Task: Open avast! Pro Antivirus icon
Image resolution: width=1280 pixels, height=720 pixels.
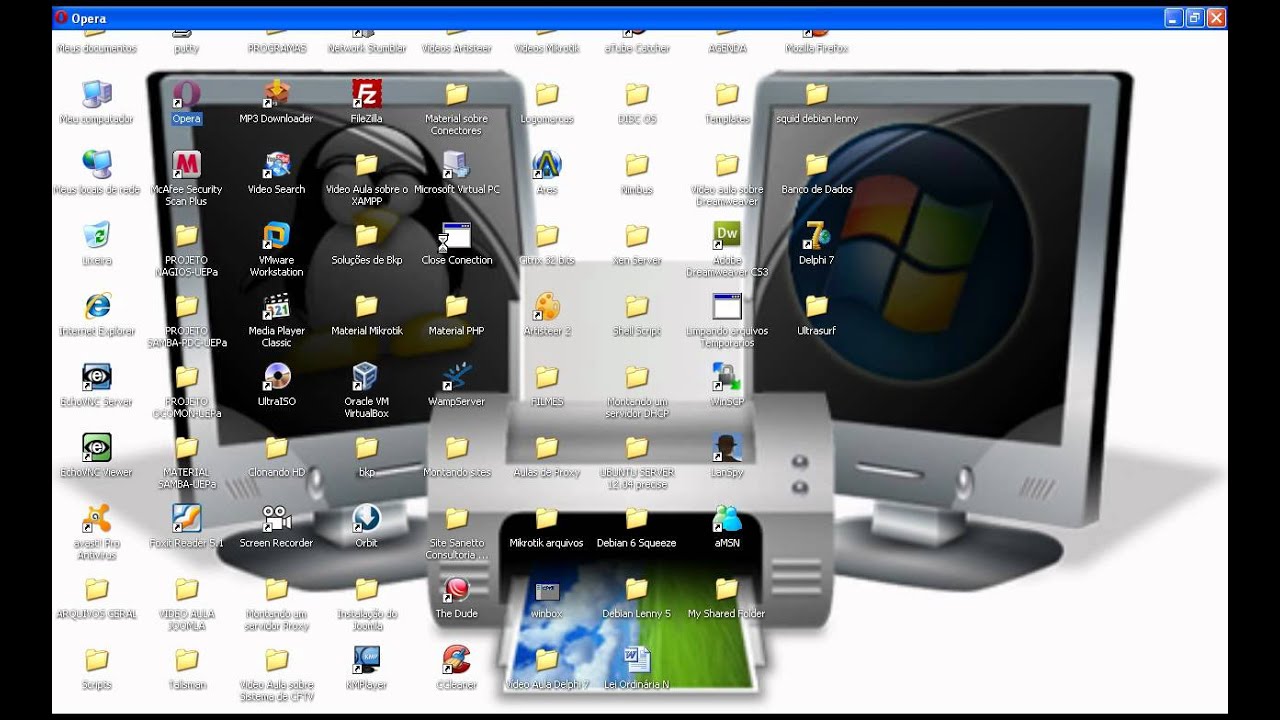Action: [97, 520]
